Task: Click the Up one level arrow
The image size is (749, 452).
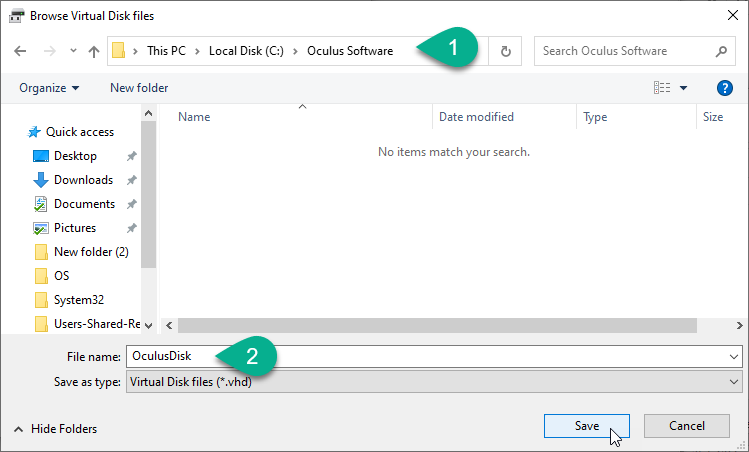Action: [94, 51]
